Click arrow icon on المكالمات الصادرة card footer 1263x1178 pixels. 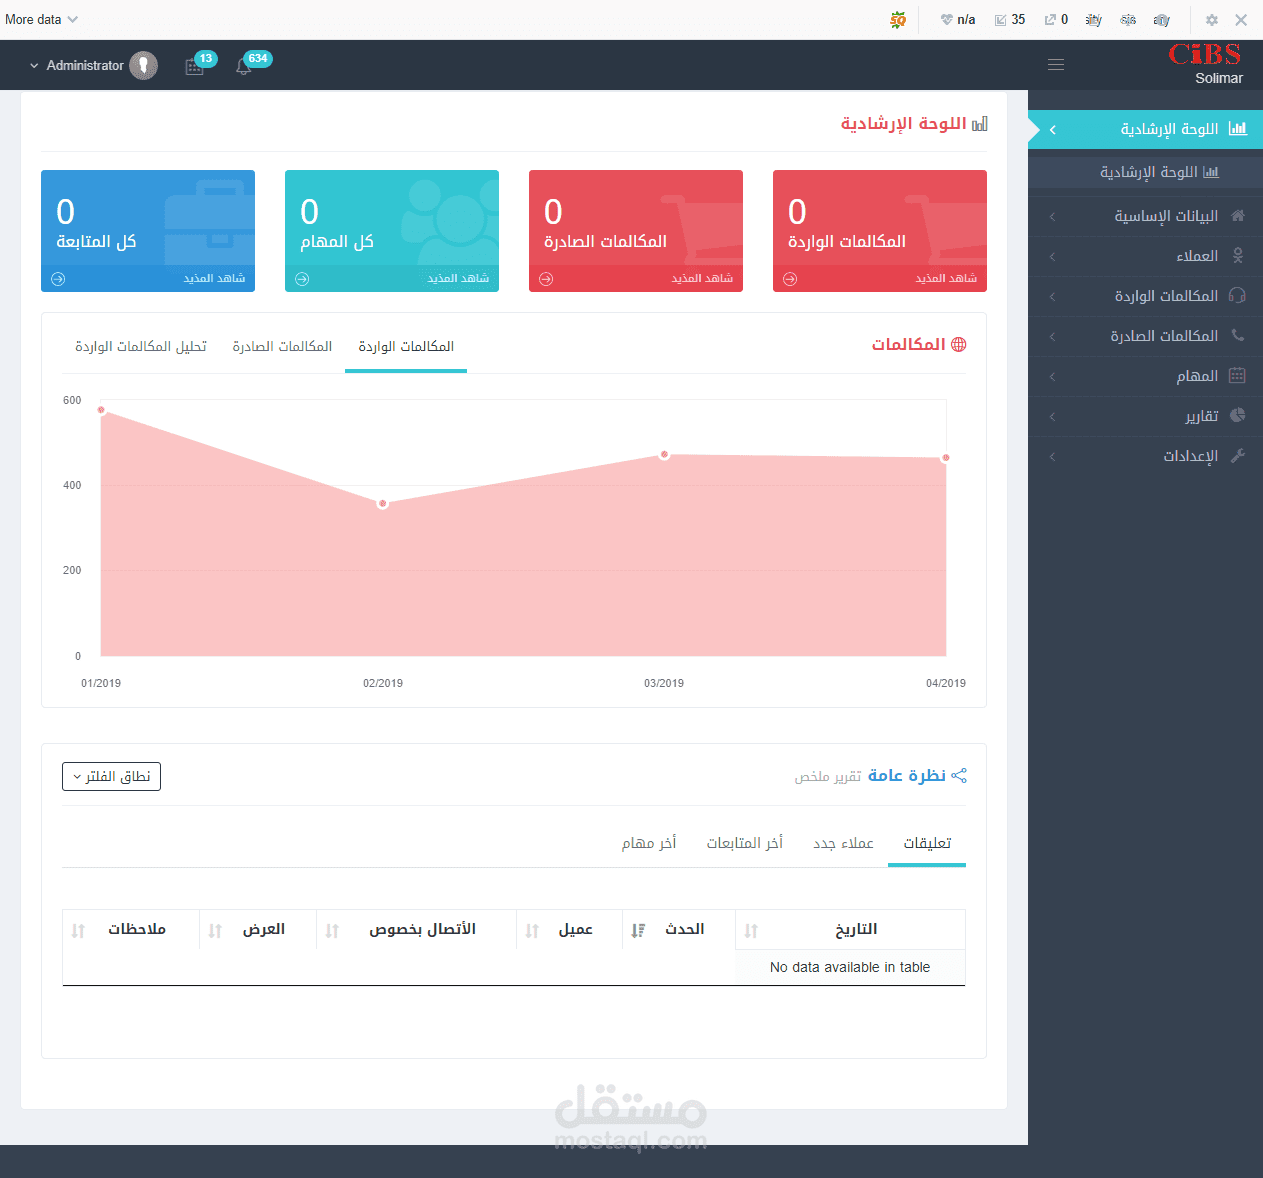click(546, 279)
